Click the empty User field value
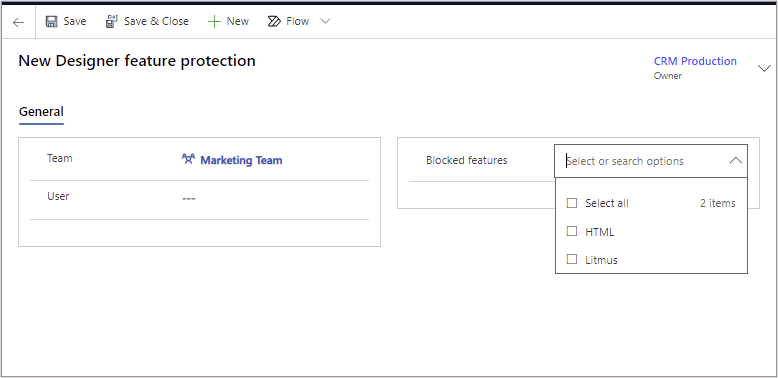This screenshot has height=378, width=778. point(189,198)
